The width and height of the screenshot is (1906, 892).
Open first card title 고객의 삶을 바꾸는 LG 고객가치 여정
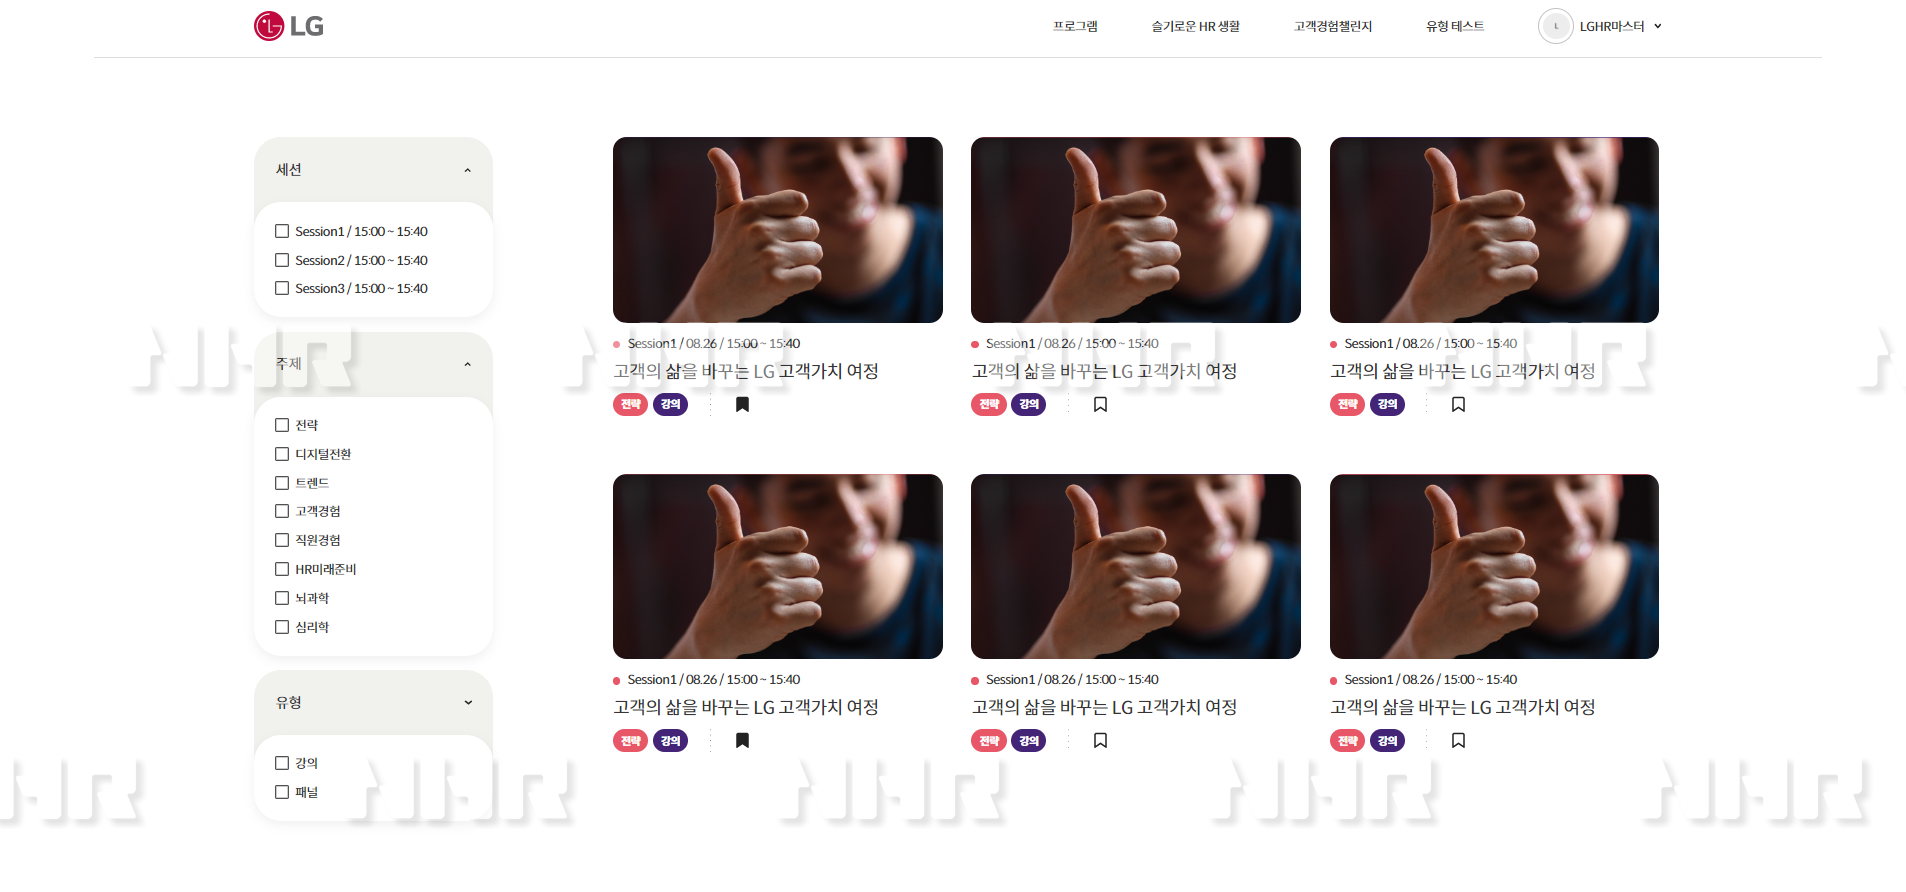[746, 371]
